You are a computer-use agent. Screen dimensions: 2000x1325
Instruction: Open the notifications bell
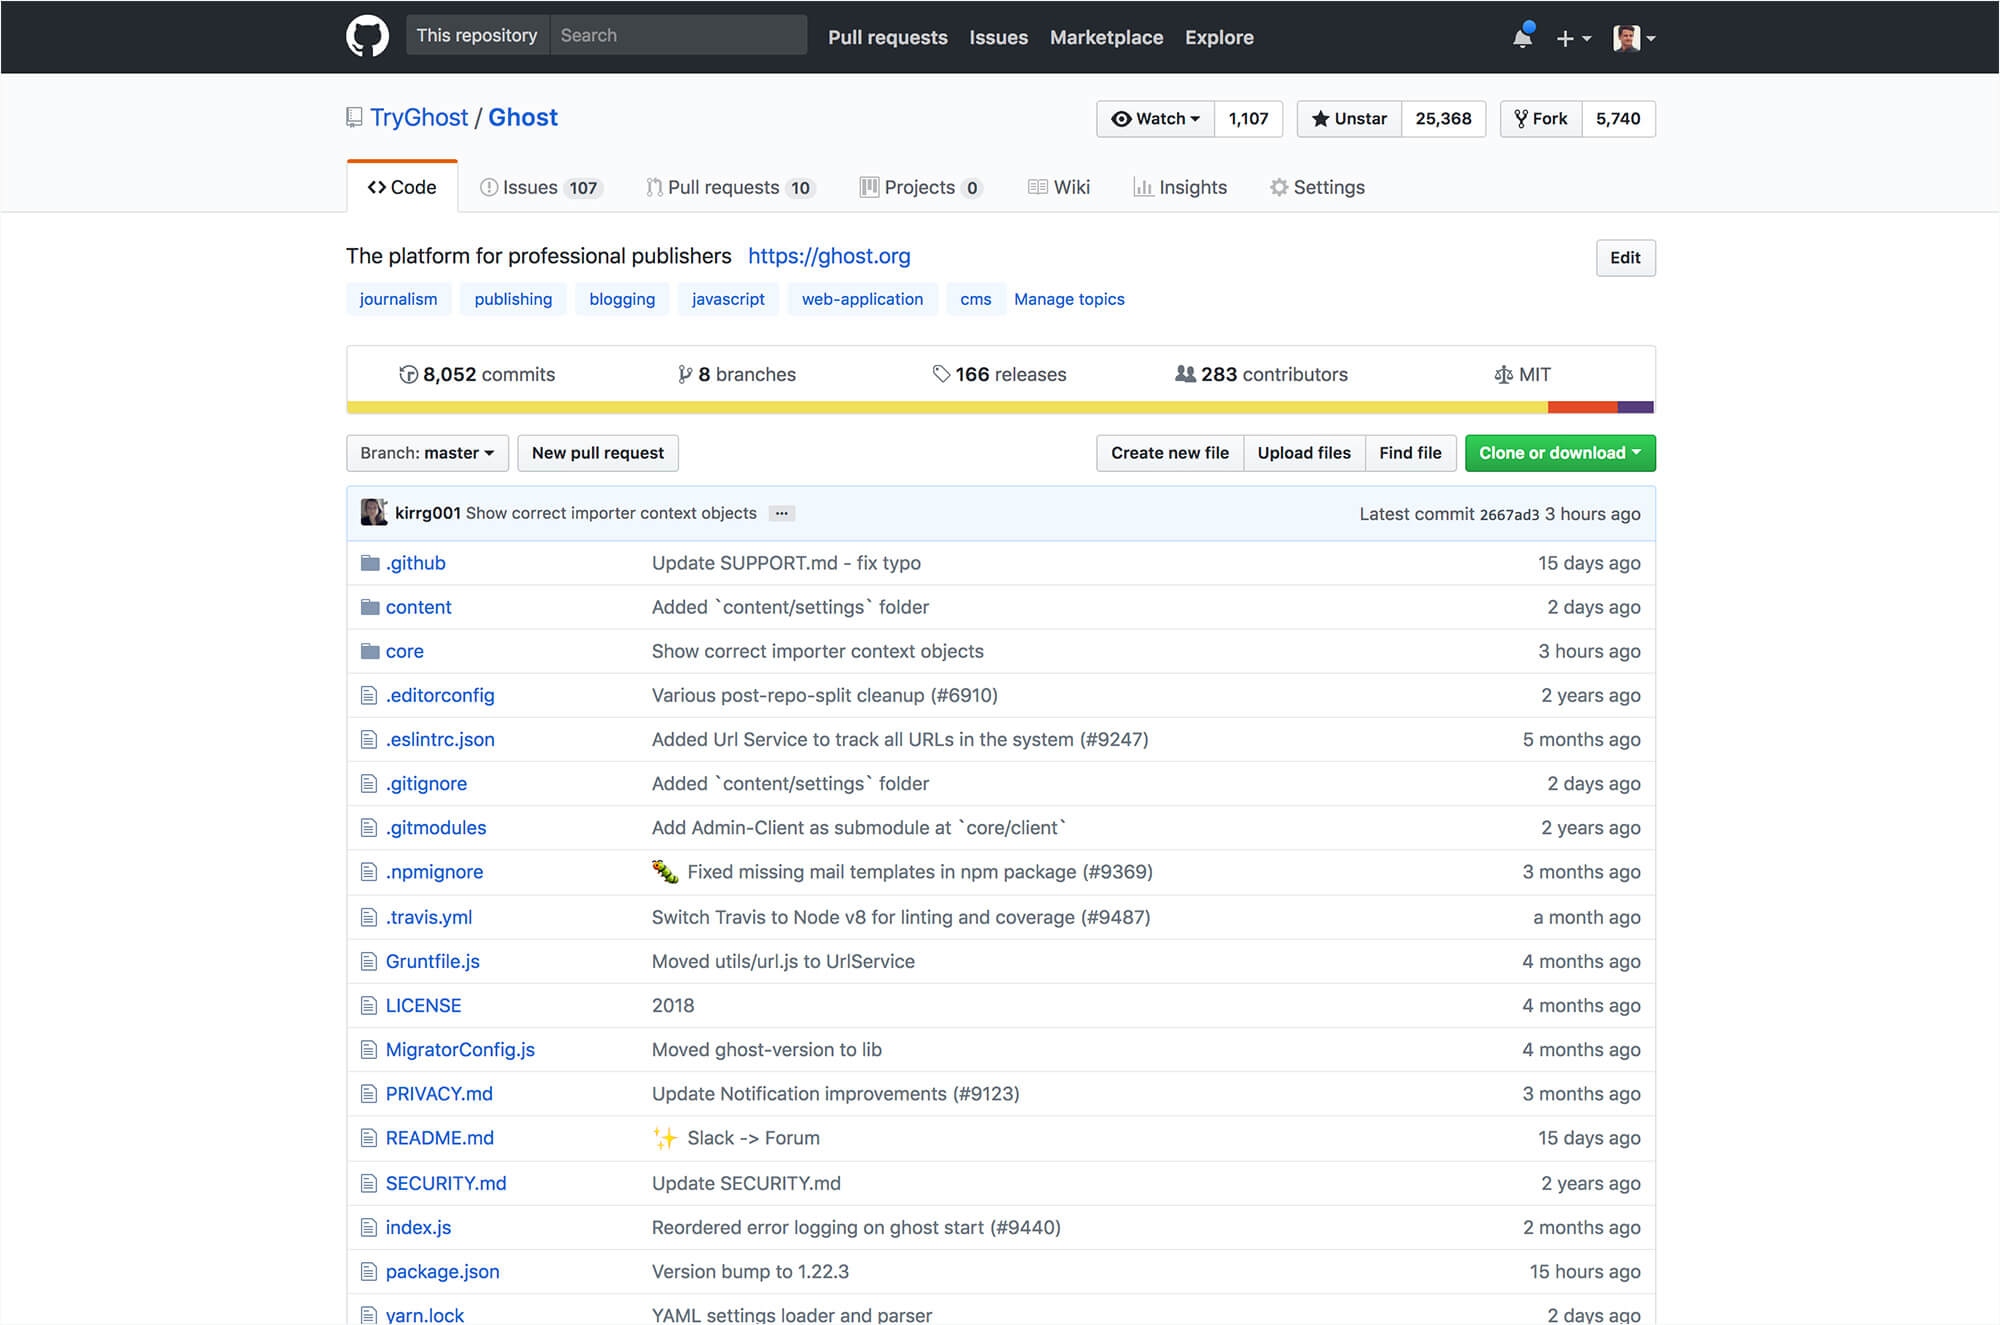point(1522,37)
